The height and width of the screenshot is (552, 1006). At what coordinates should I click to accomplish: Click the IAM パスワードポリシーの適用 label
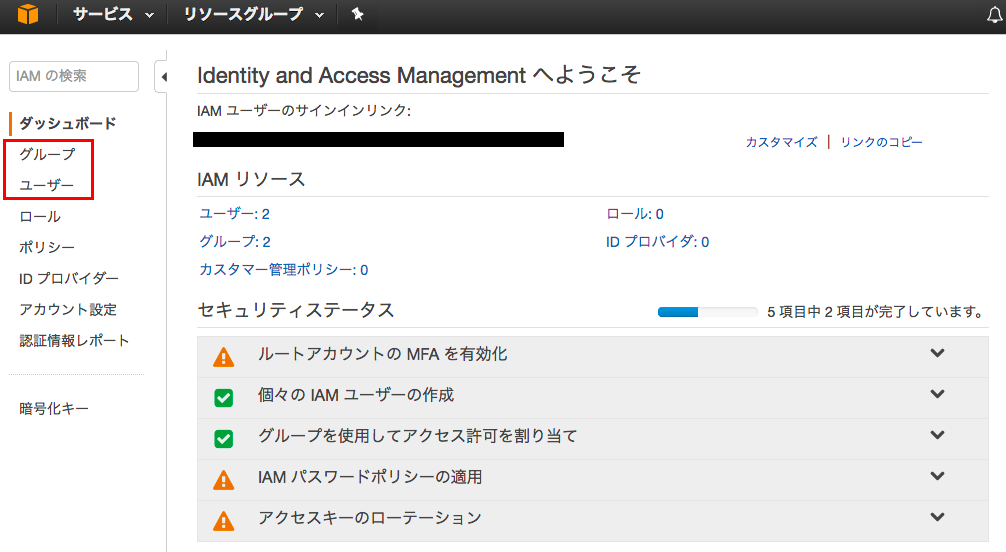point(370,477)
